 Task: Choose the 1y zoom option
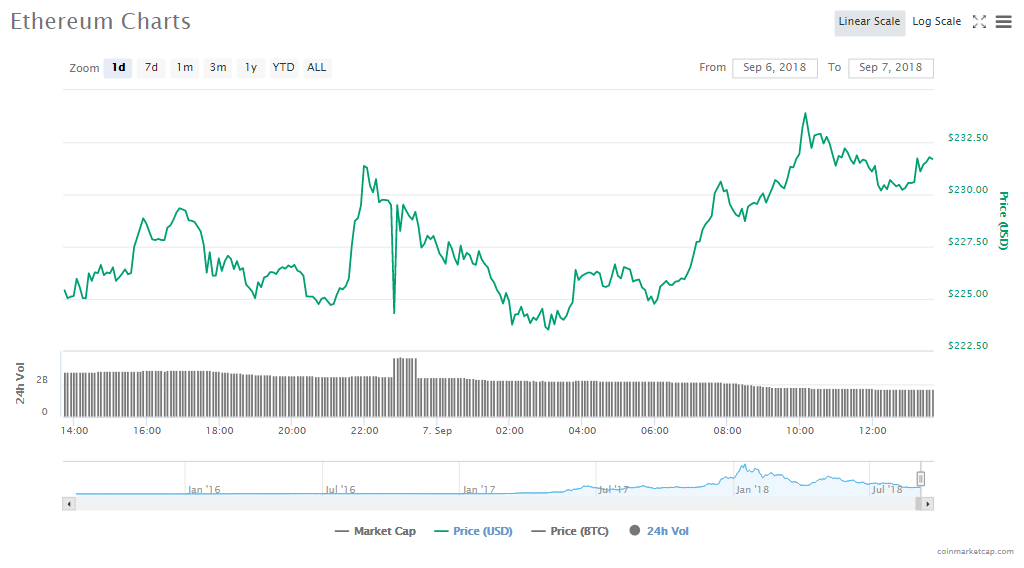pos(251,68)
